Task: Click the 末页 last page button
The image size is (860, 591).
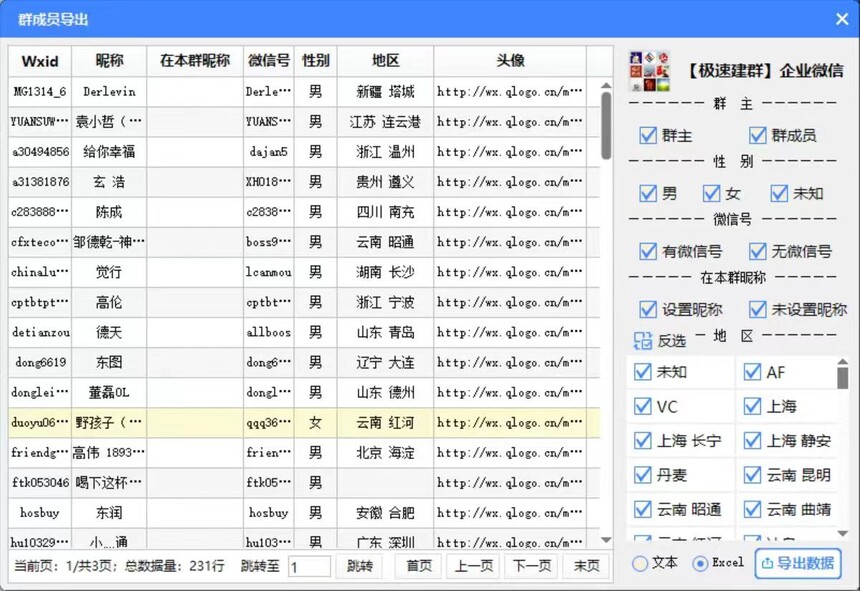Action: point(586,566)
